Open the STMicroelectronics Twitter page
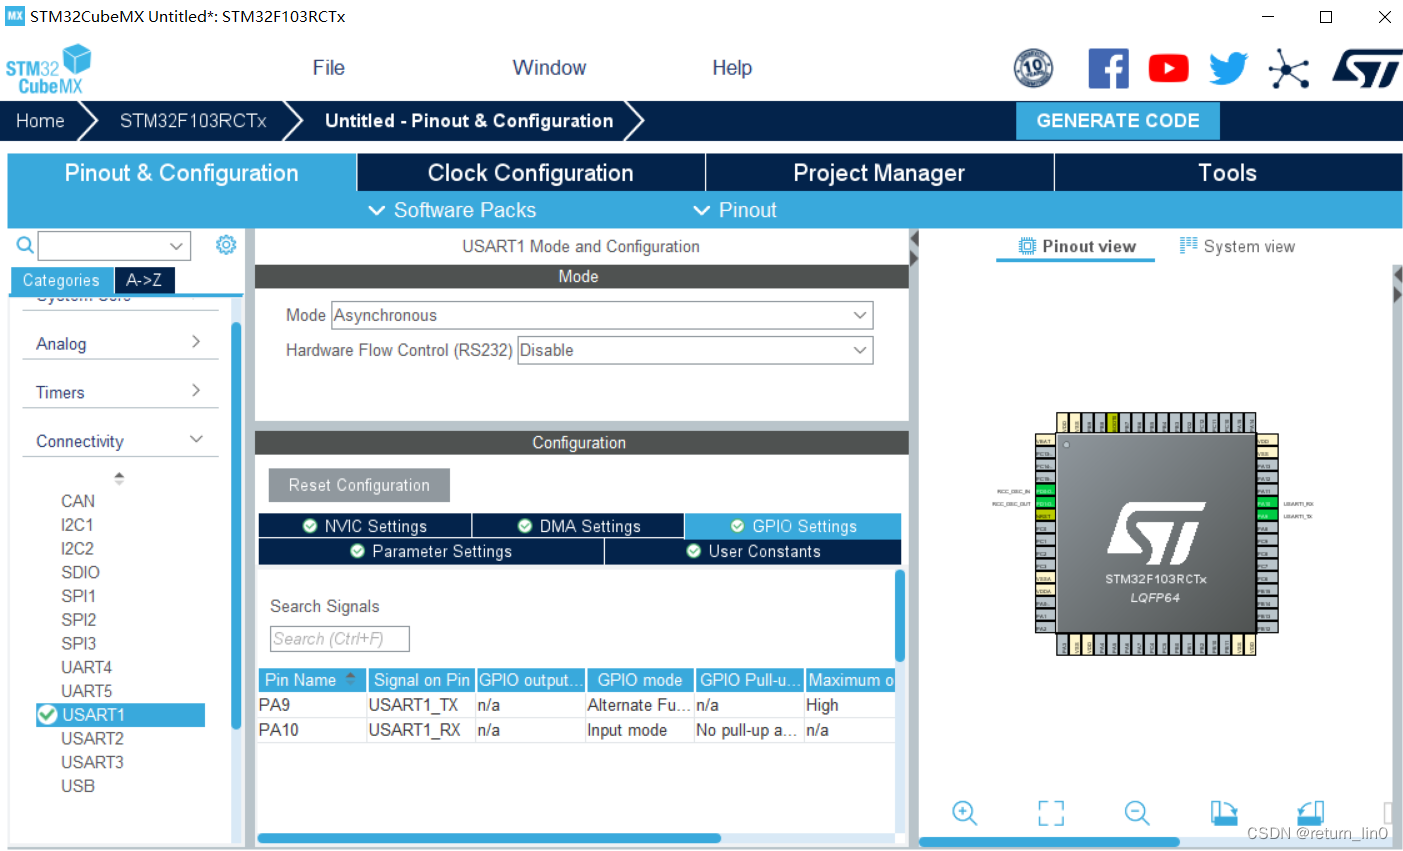 pyautogui.click(x=1228, y=68)
